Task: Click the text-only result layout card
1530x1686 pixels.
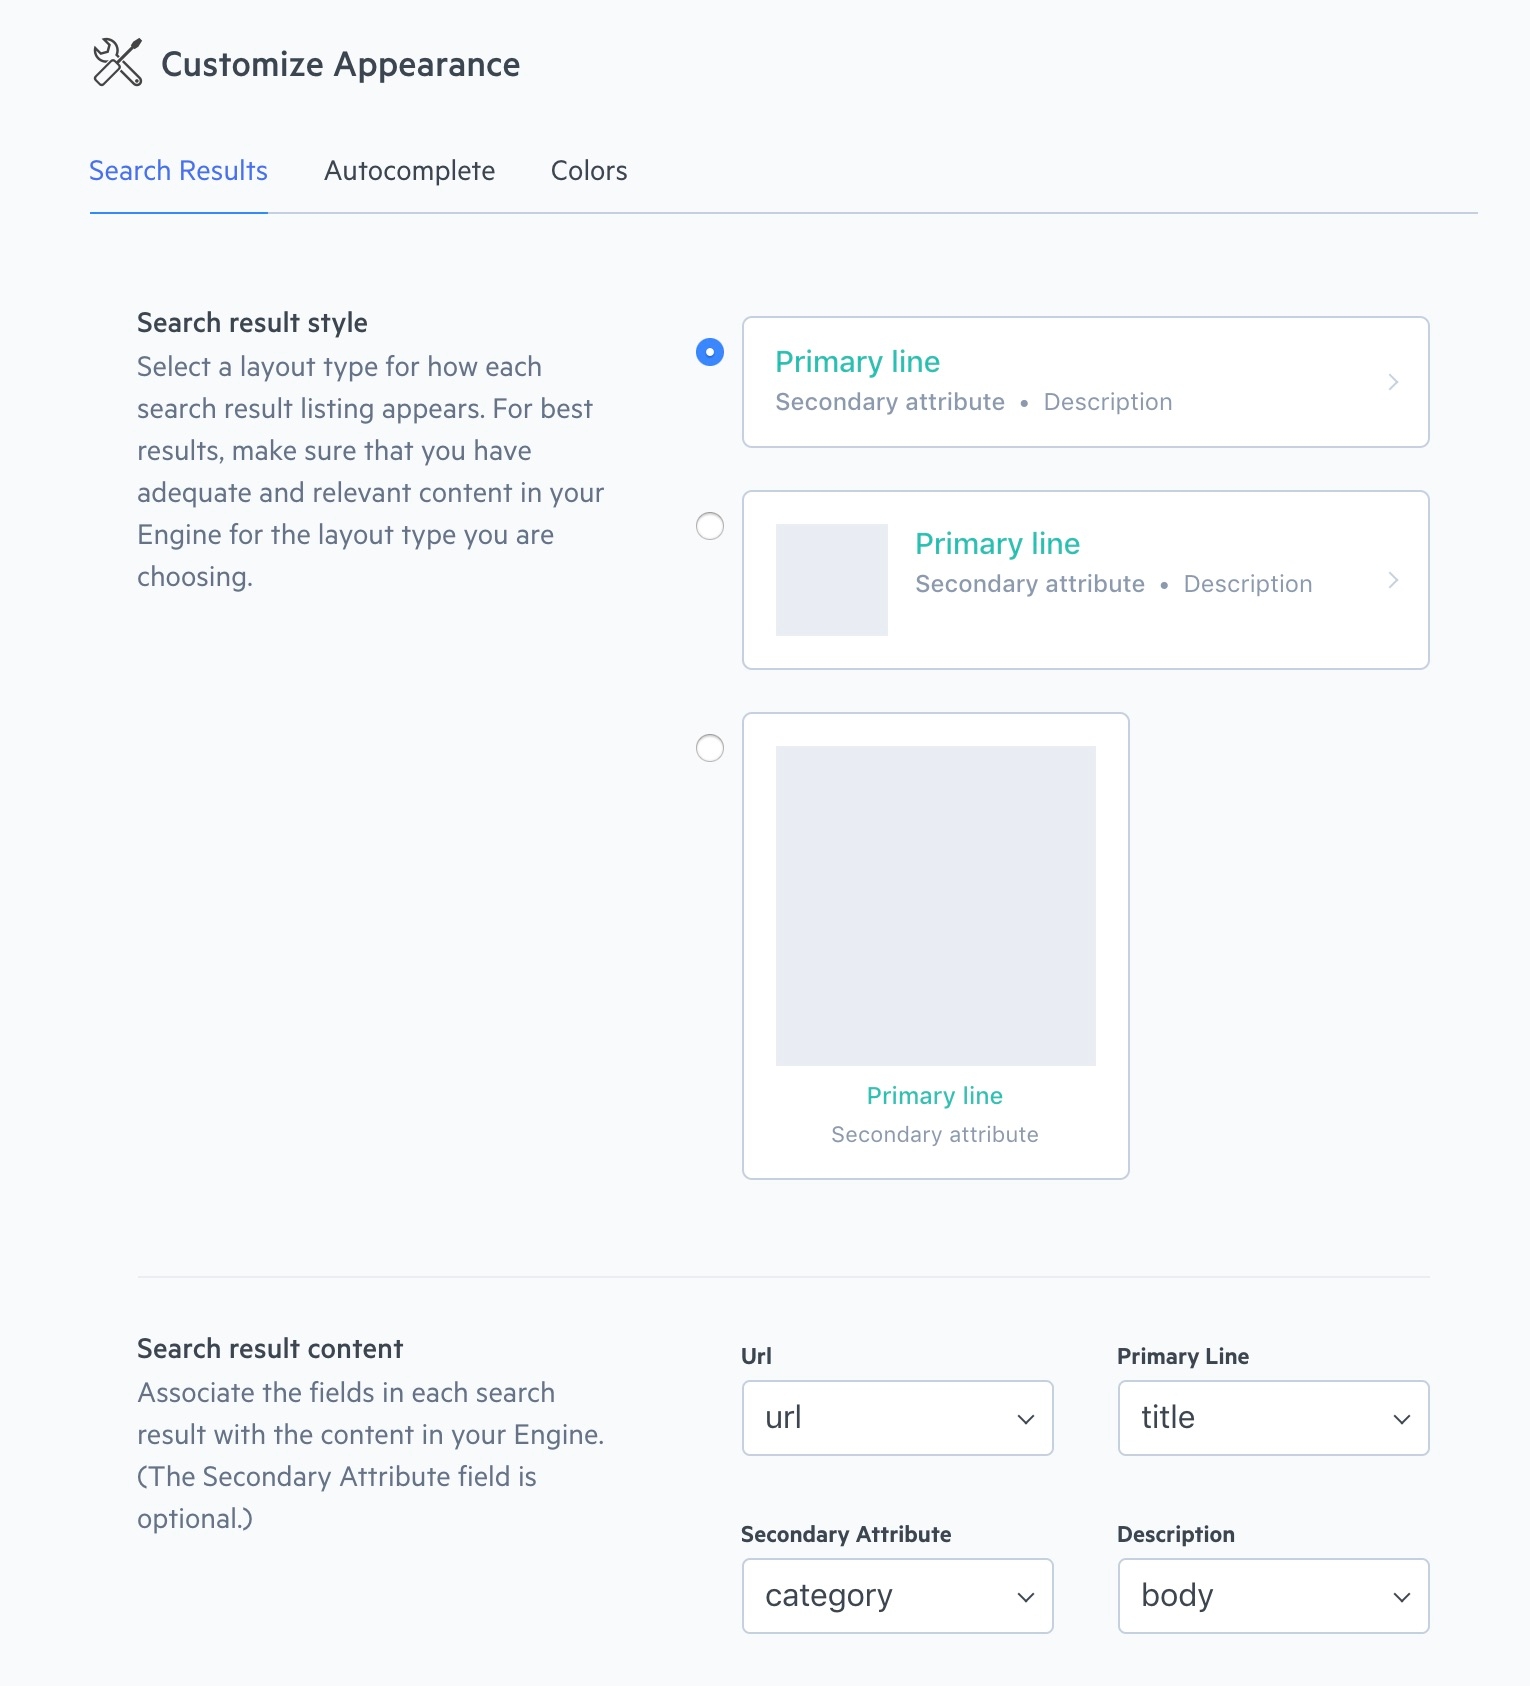Action: click(x=1086, y=382)
